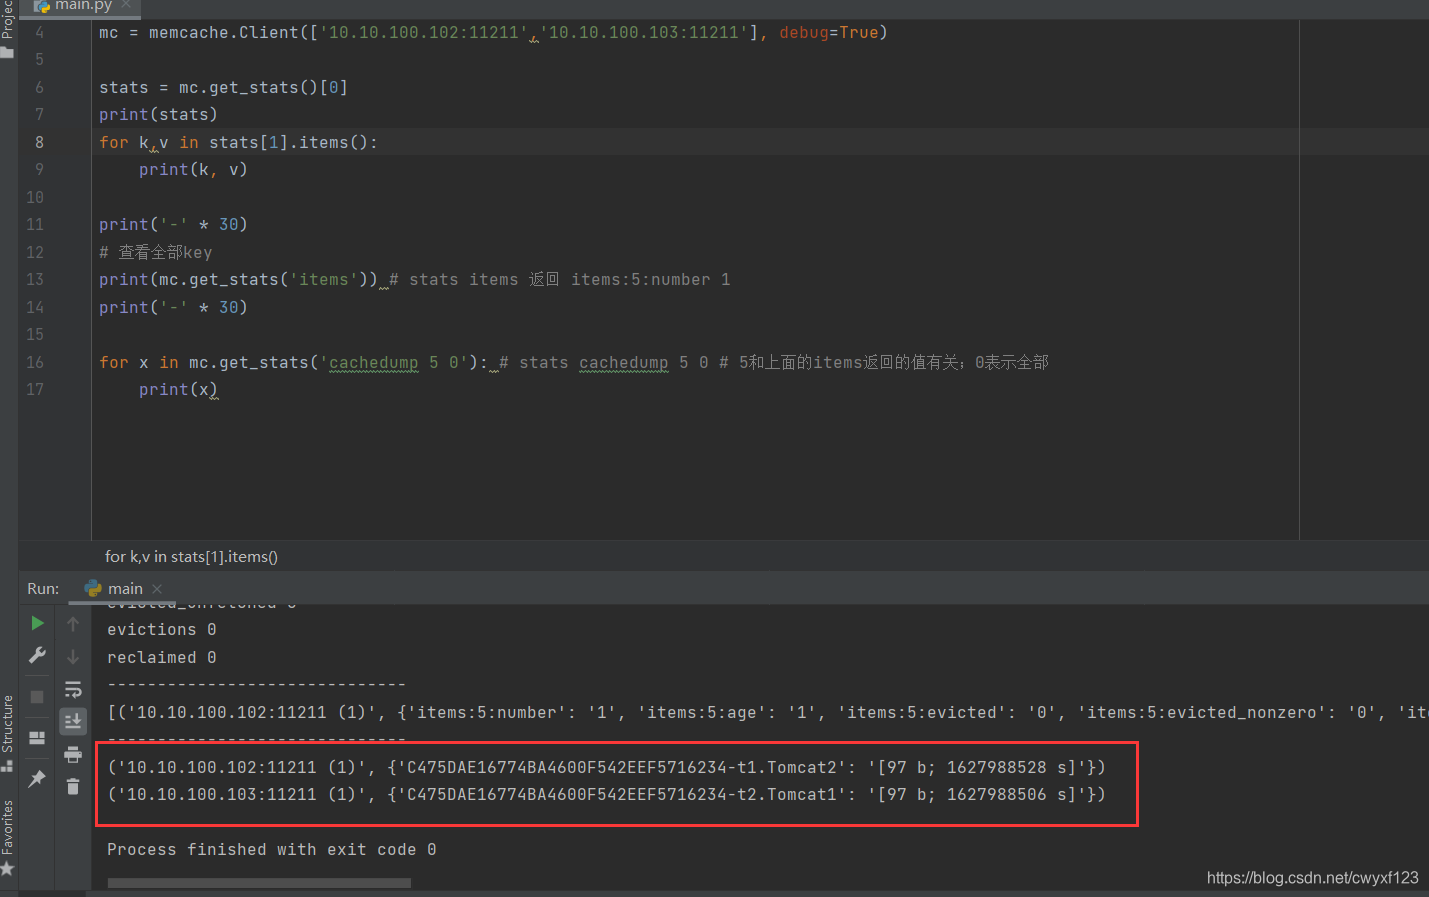Click console line containing t2.Tomcat1
The height and width of the screenshot is (897, 1429).
click(x=606, y=794)
